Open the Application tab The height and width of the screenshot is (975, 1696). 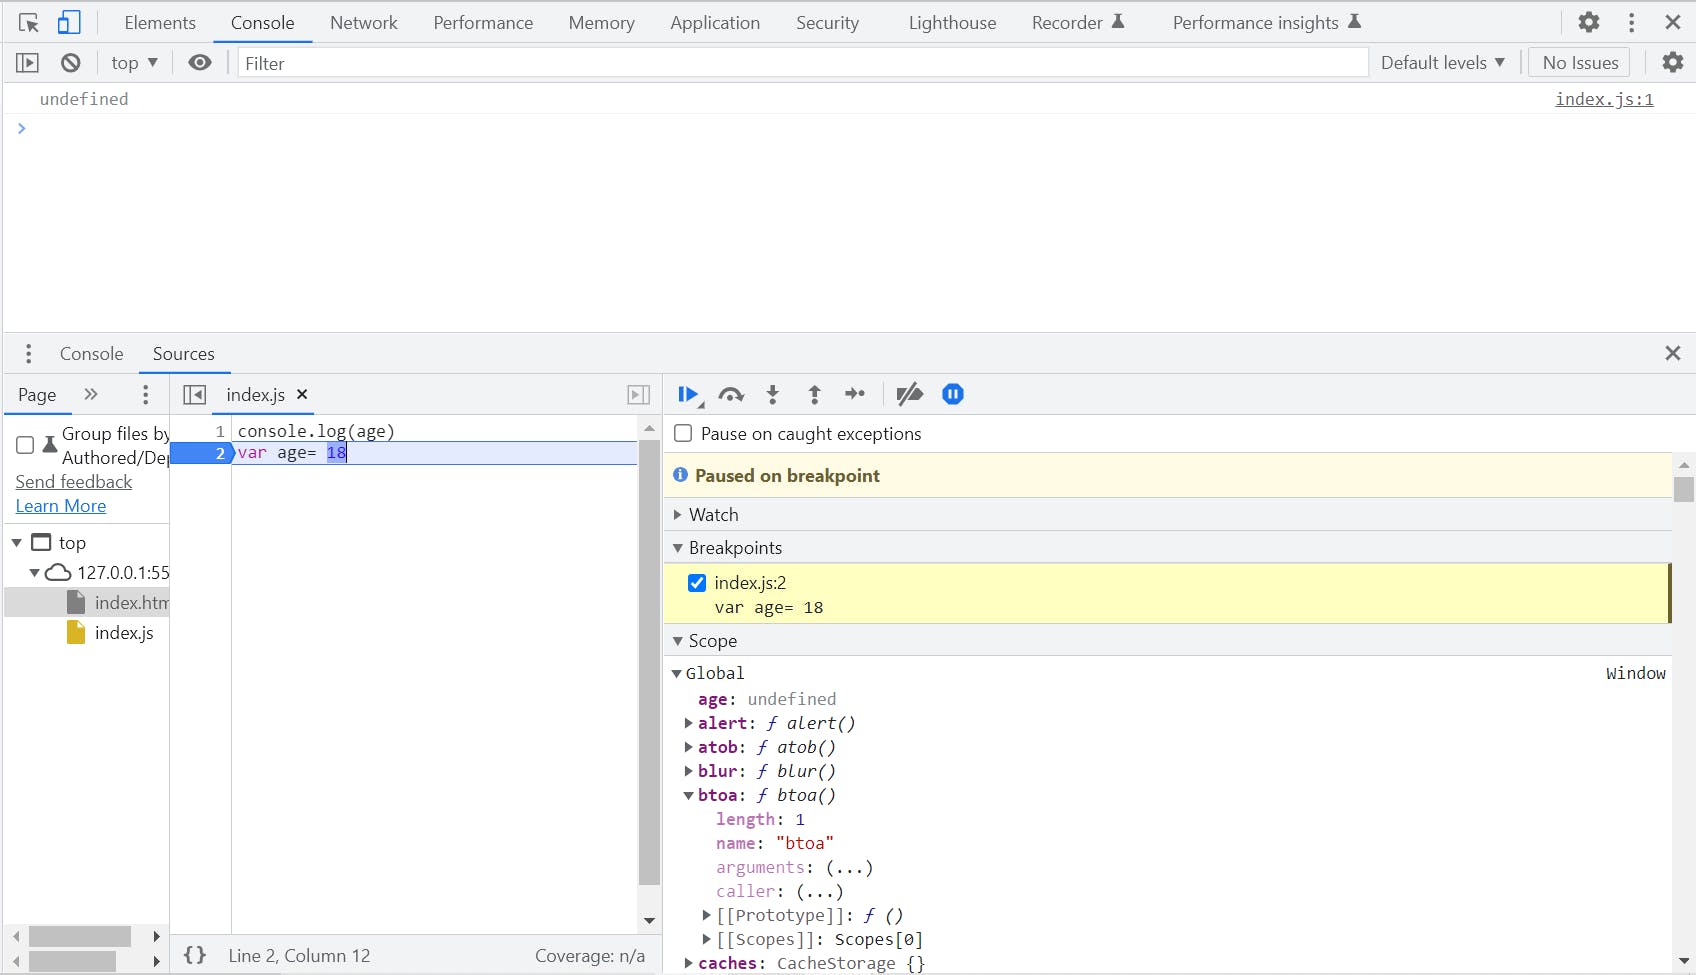pyautogui.click(x=715, y=22)
